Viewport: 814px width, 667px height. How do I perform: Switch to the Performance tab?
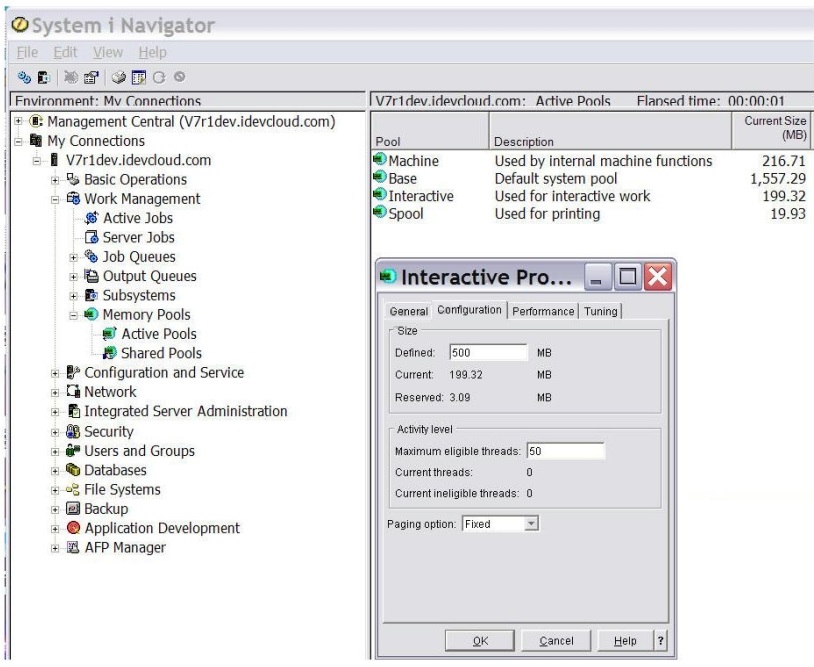[543, 311]
